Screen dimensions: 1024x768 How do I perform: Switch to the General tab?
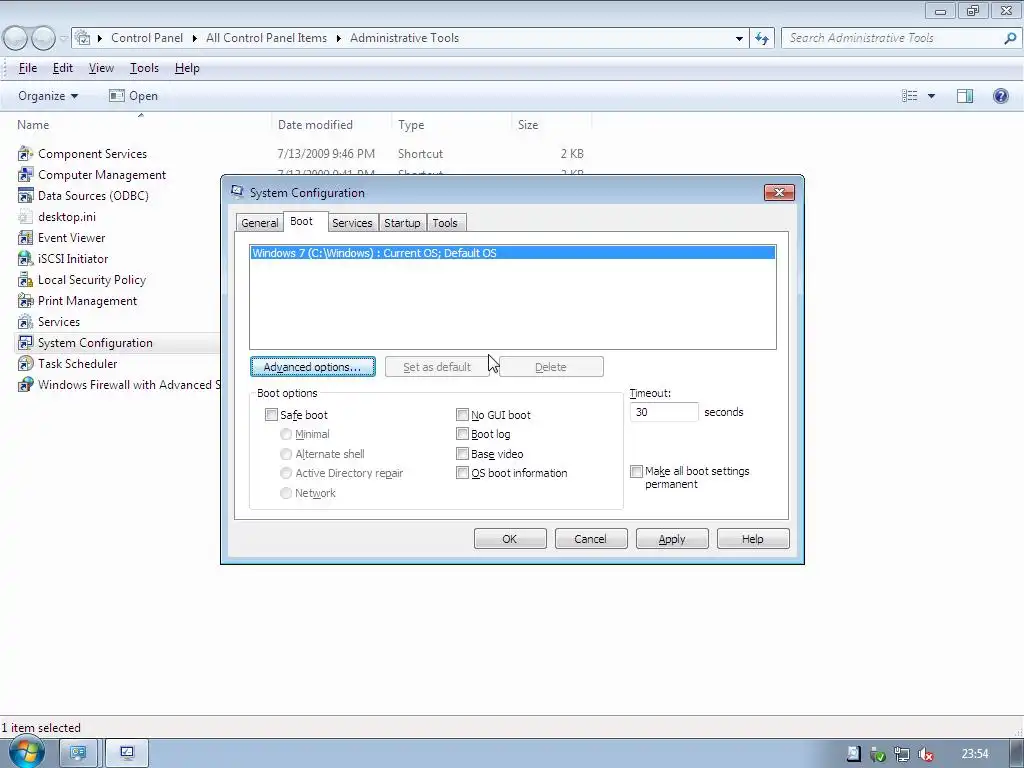(x=260, y=223)
